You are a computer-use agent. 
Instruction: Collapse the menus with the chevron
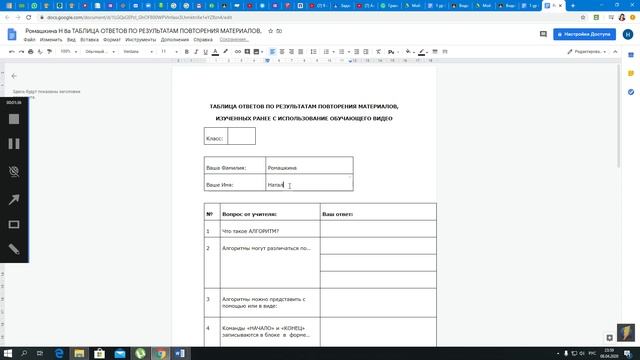(615, 52)
